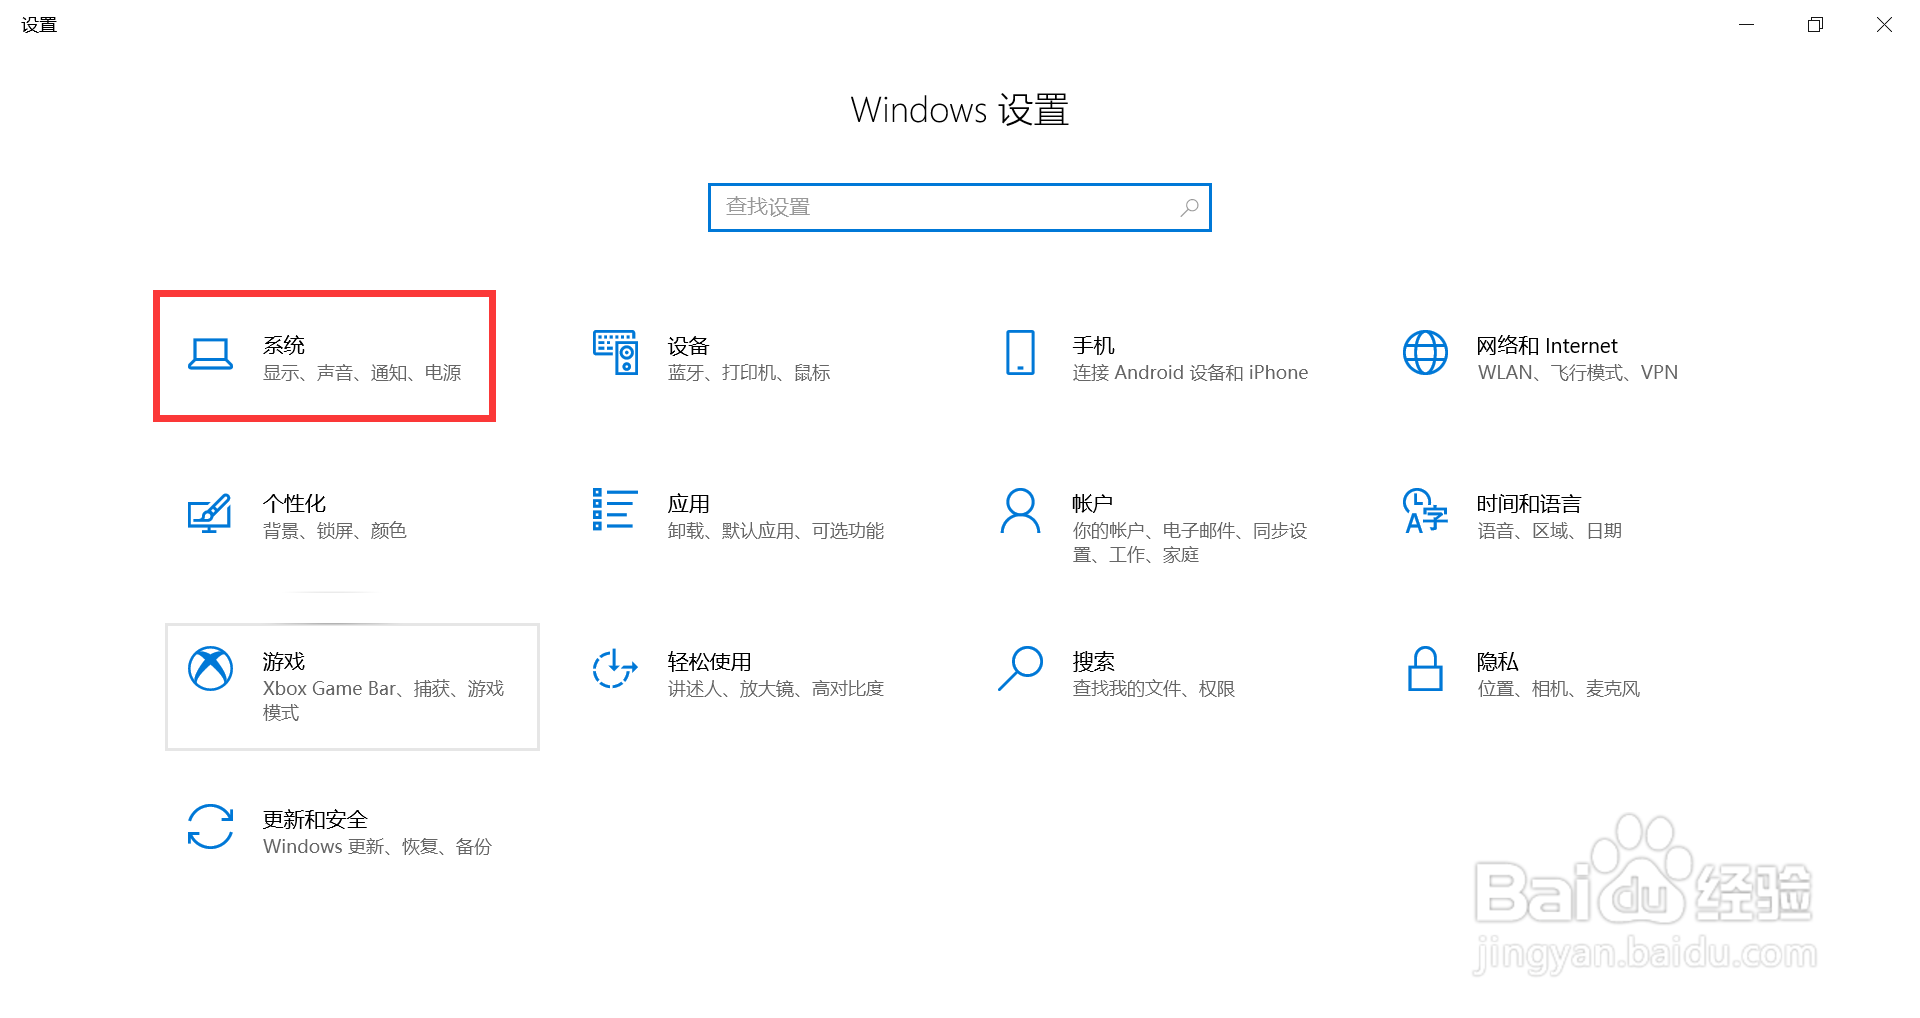The height and width of the screenshot is (1018, 1920).
Task: Click the search magnifier in 查找设置 box
Action: point(1189,207)
